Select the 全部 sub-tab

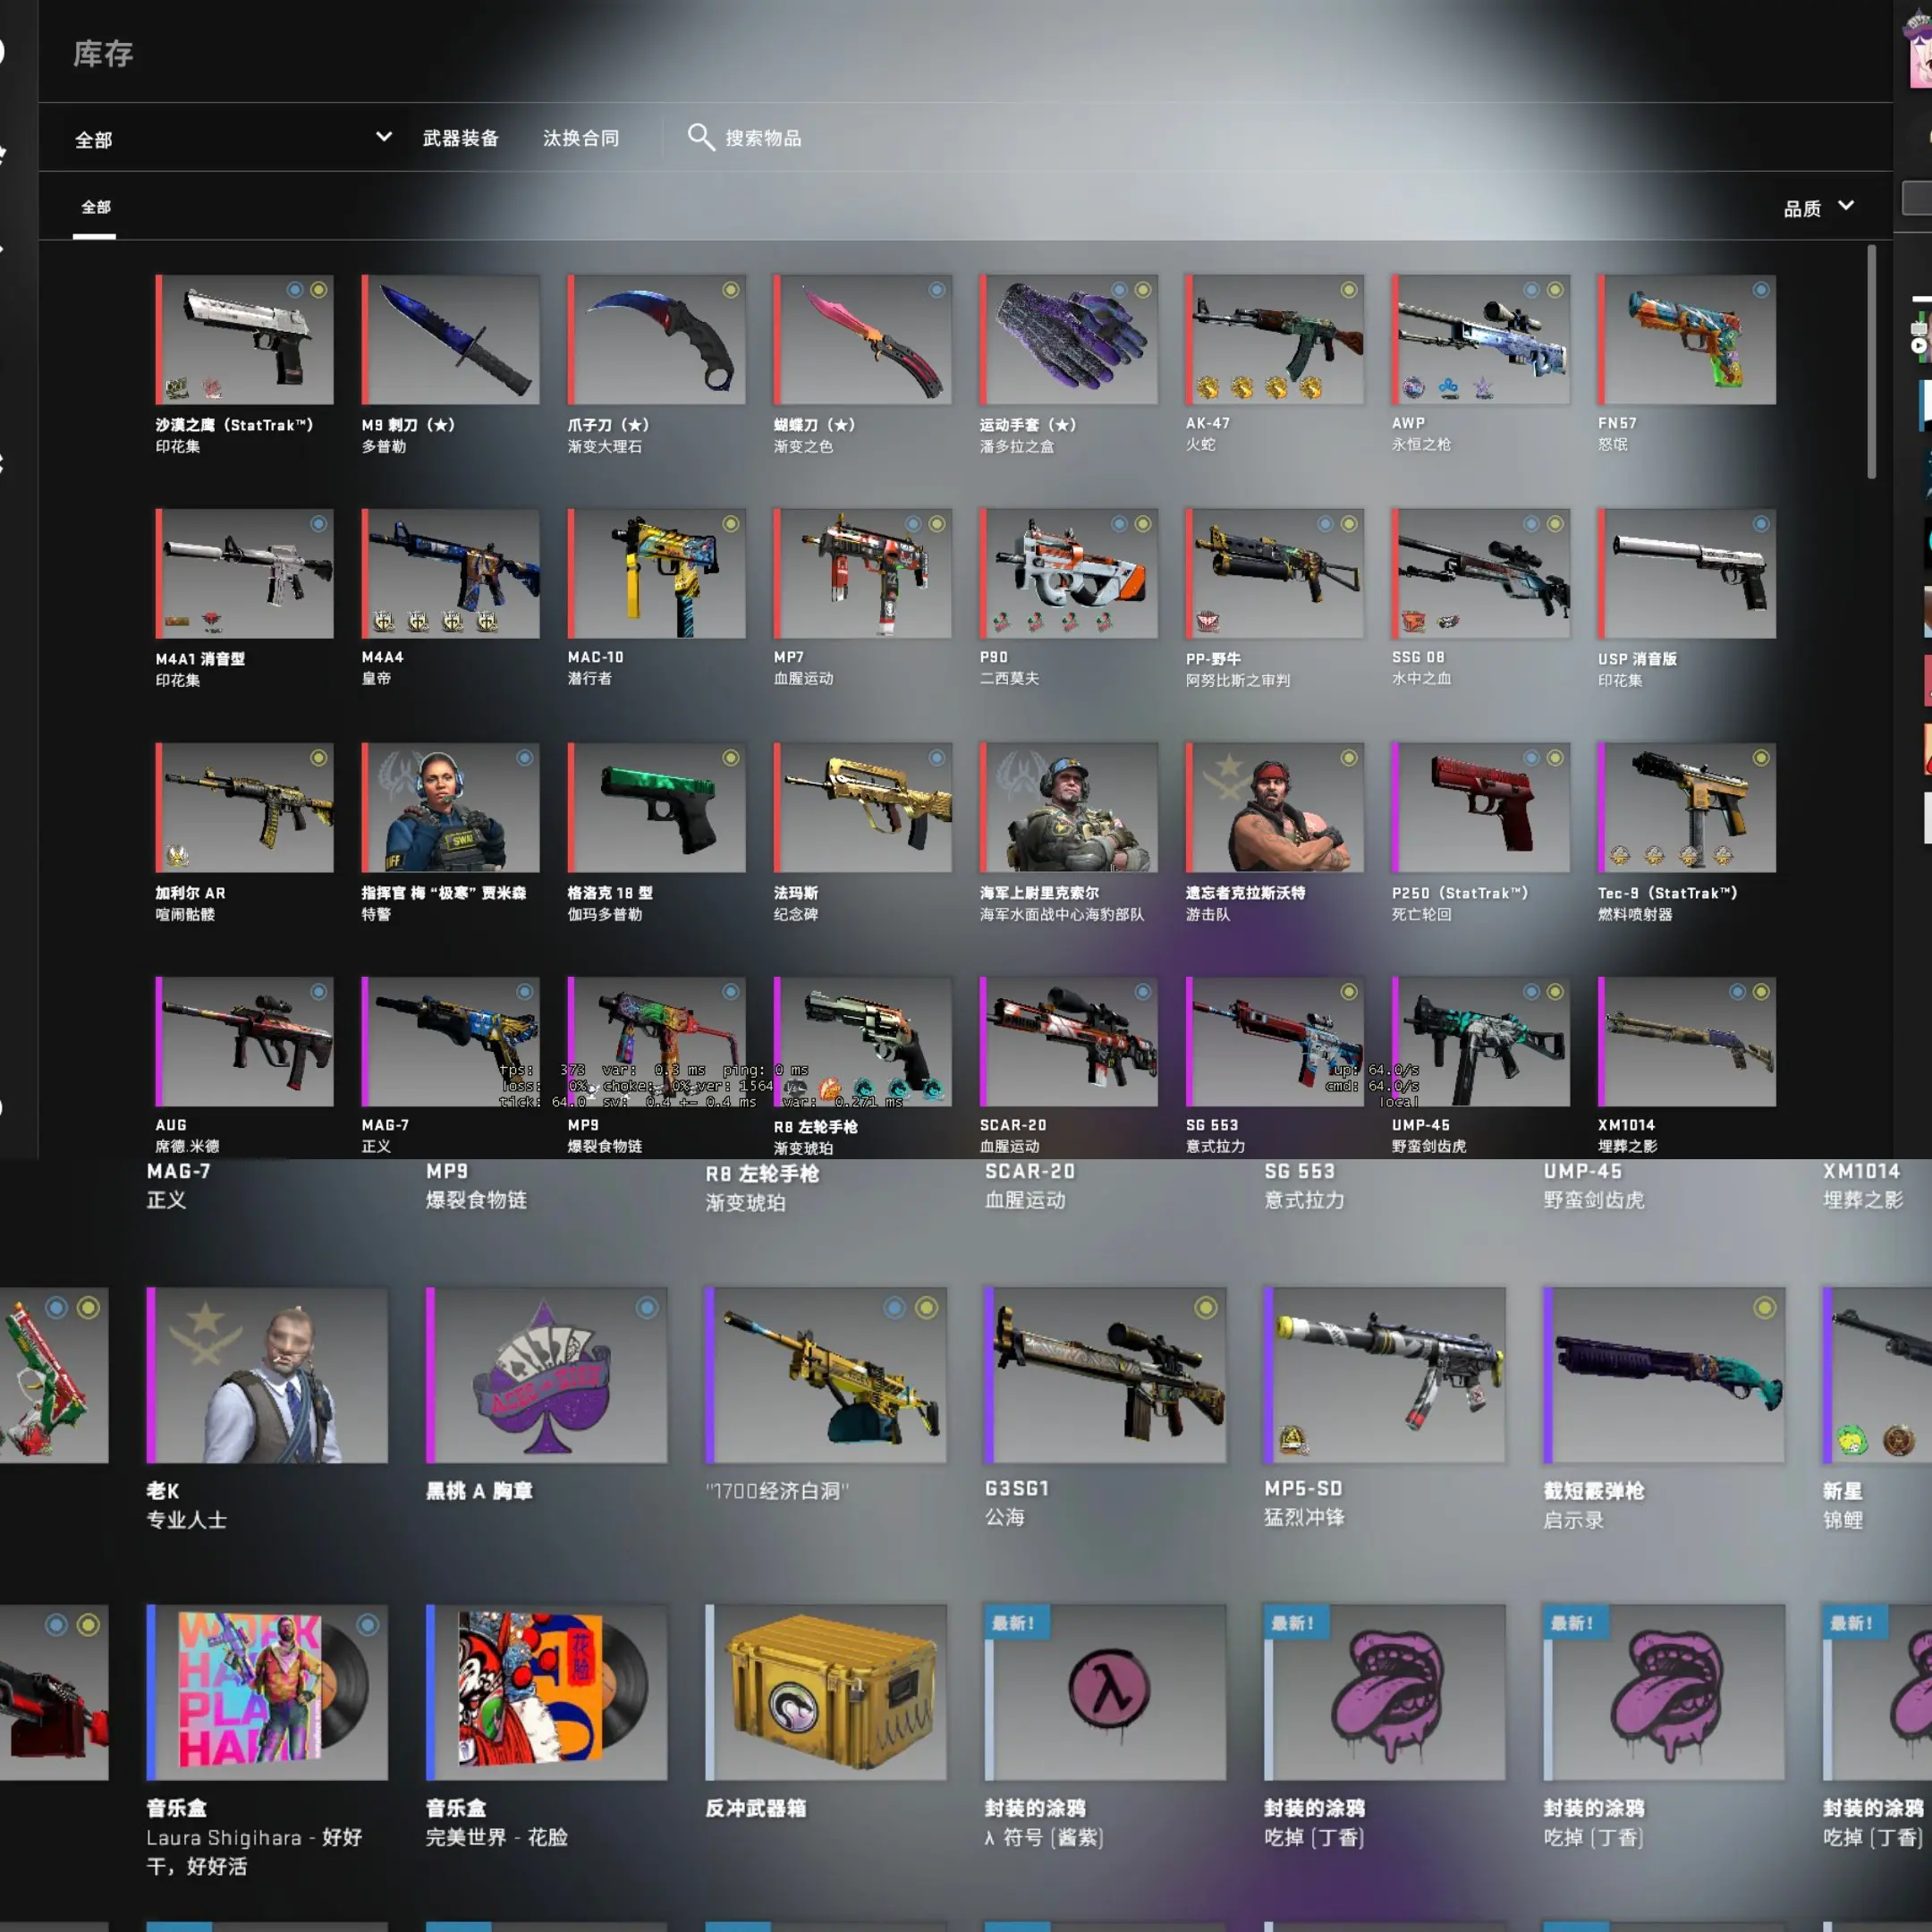tap(95, 207)
